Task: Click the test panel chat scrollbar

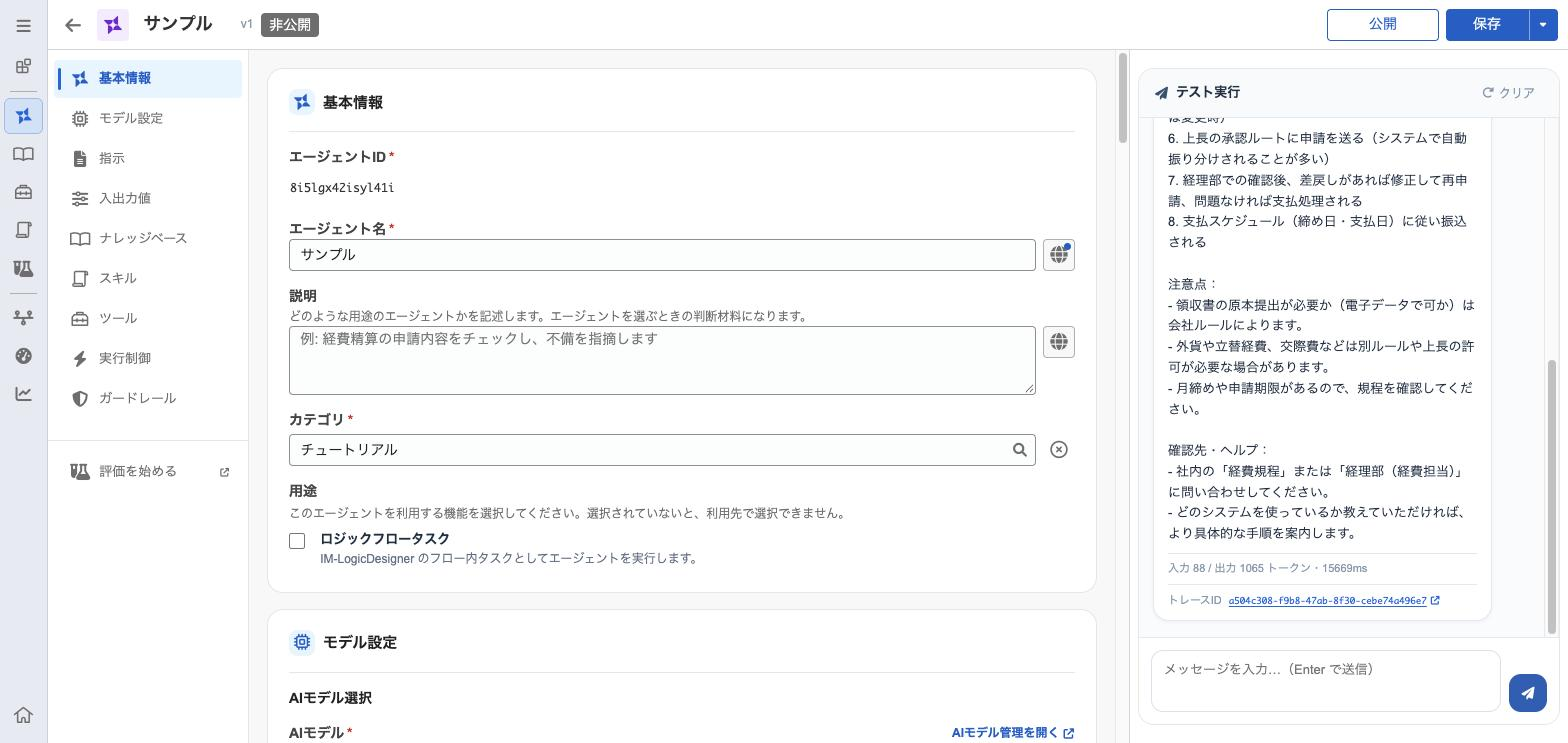Action: point(1552,497)
